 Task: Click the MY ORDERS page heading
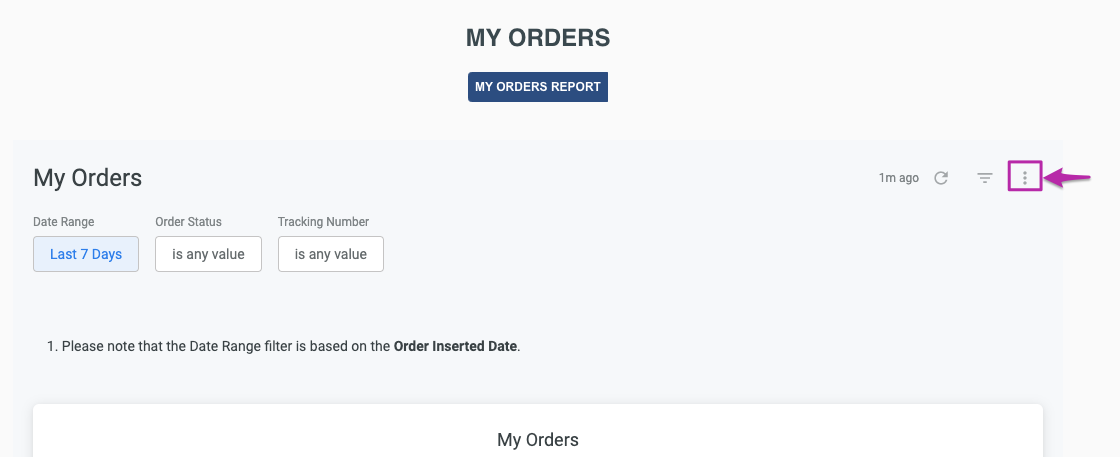pos(538,38)
